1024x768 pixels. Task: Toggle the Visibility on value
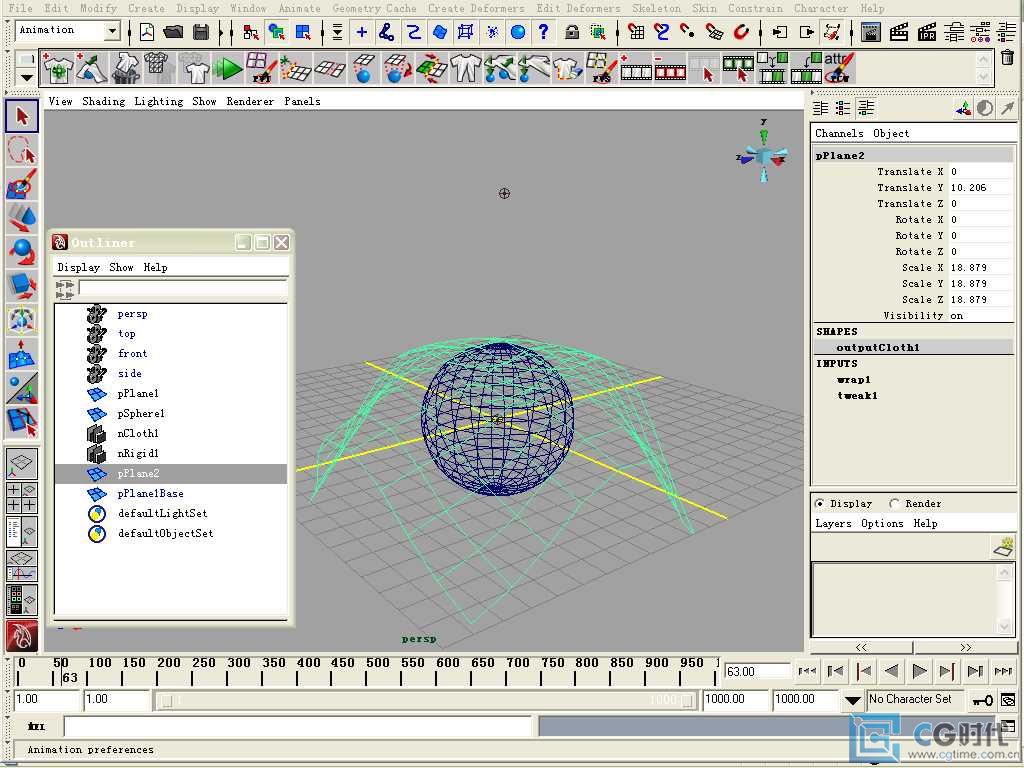tap(979, 315)
